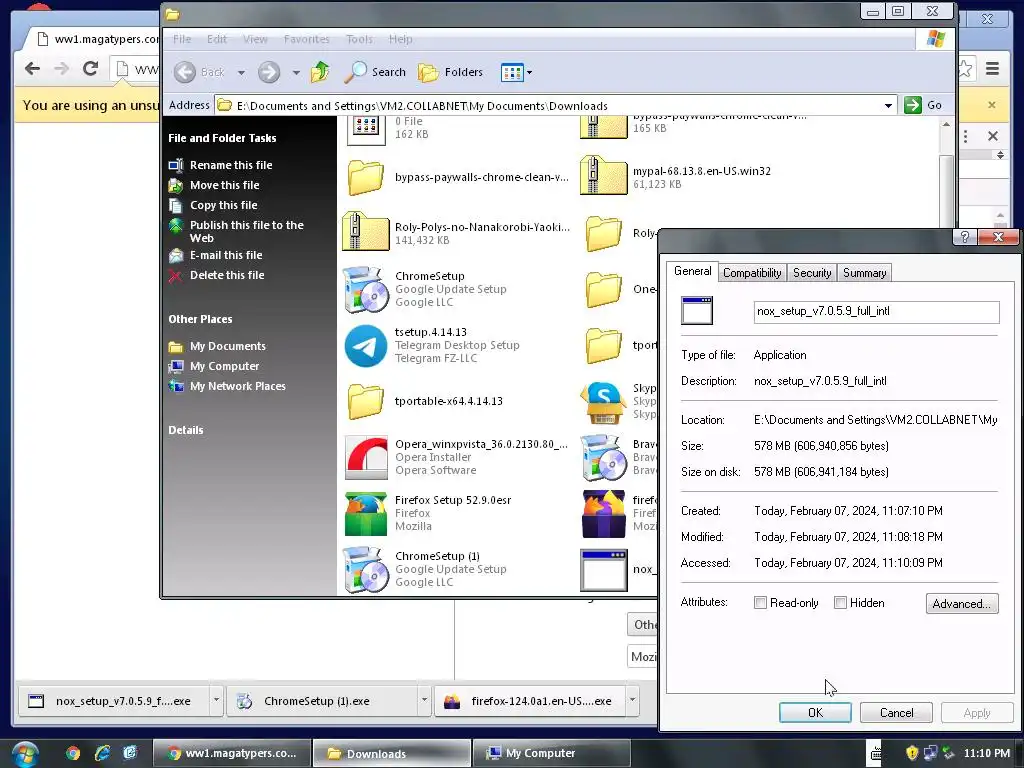Open Chrome from the quick launch bar
Viewport: 1024px width, 768px height.
tap(73, 753)
